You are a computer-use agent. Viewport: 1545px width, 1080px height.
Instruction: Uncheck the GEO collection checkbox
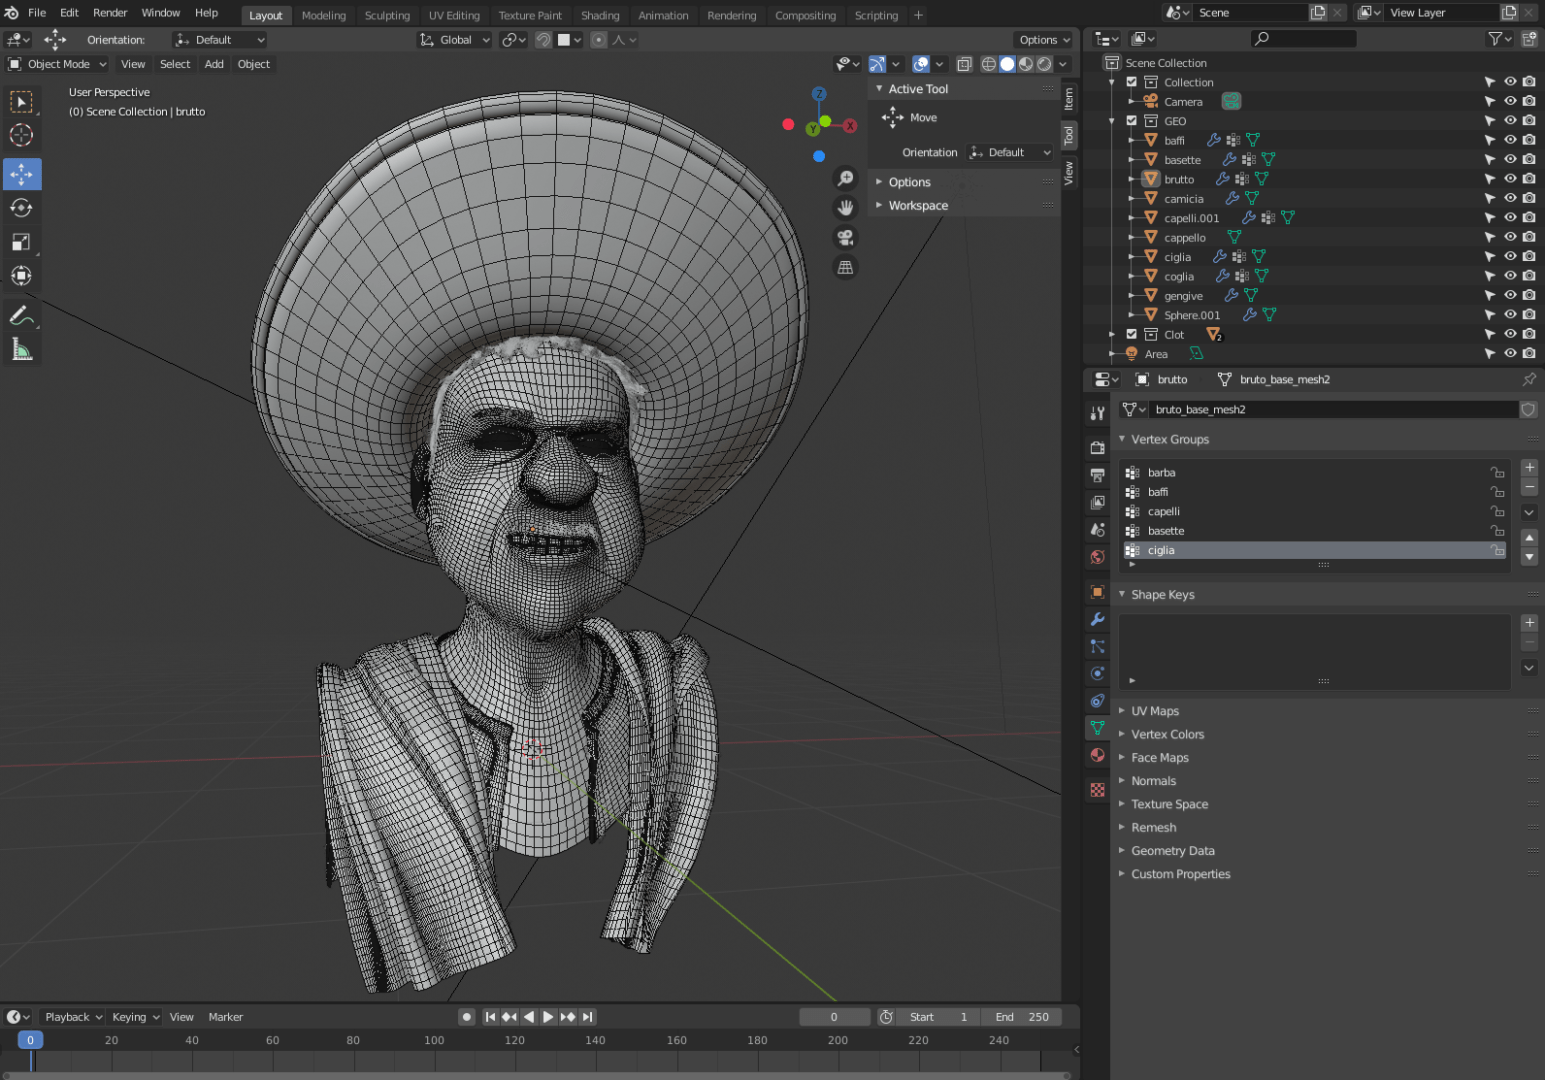1132,121
